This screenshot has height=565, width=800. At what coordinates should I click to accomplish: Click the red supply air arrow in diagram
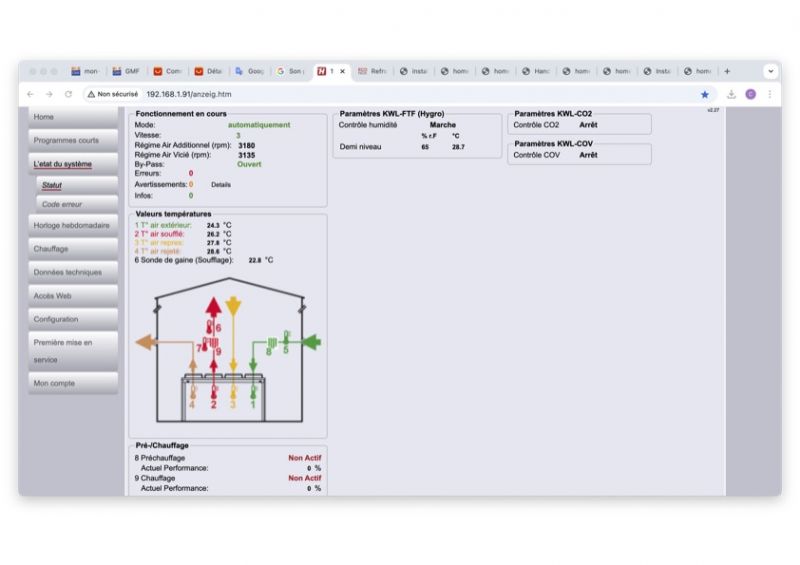tap(212, 310)
